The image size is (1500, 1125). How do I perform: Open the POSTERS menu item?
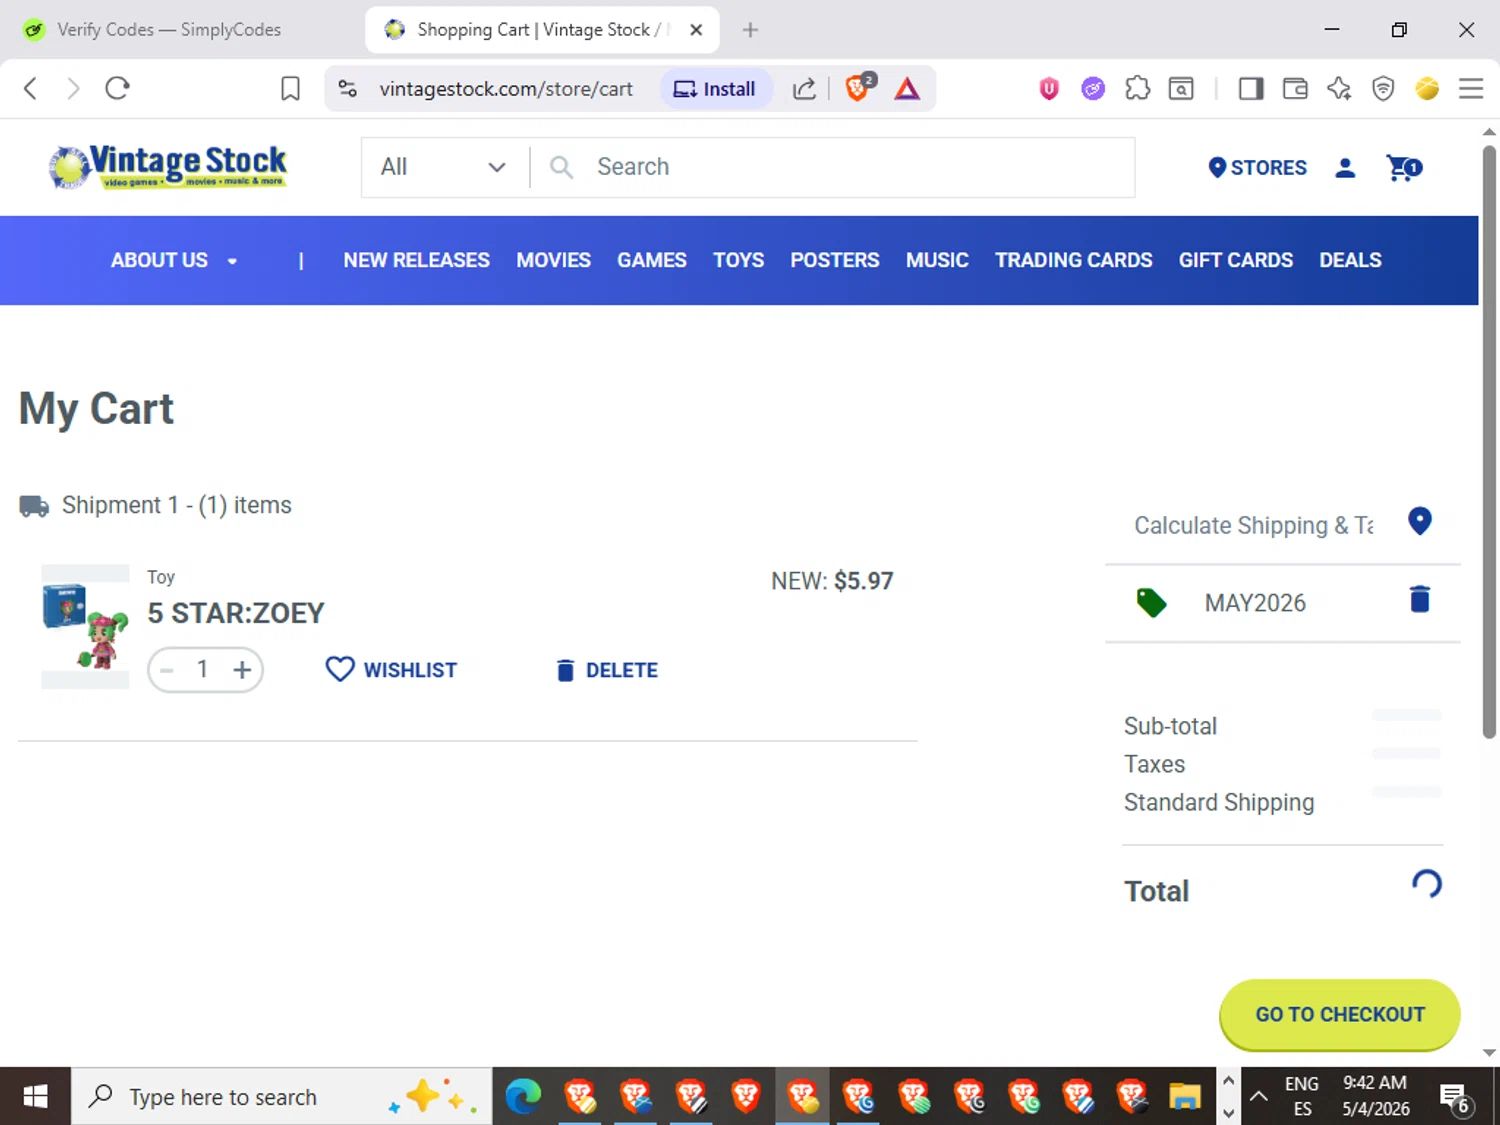coord(835,260)
